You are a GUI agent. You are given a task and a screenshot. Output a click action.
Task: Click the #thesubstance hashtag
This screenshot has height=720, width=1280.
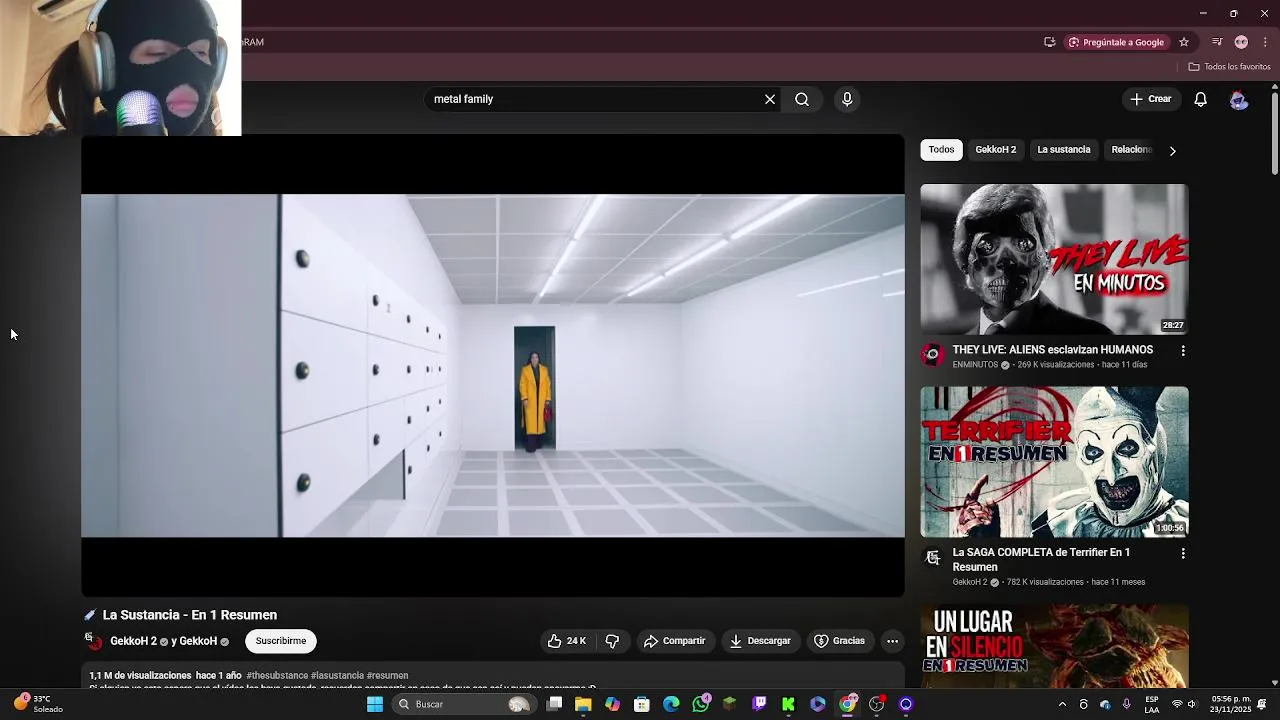pyautogui.click(x=277, y=676)
